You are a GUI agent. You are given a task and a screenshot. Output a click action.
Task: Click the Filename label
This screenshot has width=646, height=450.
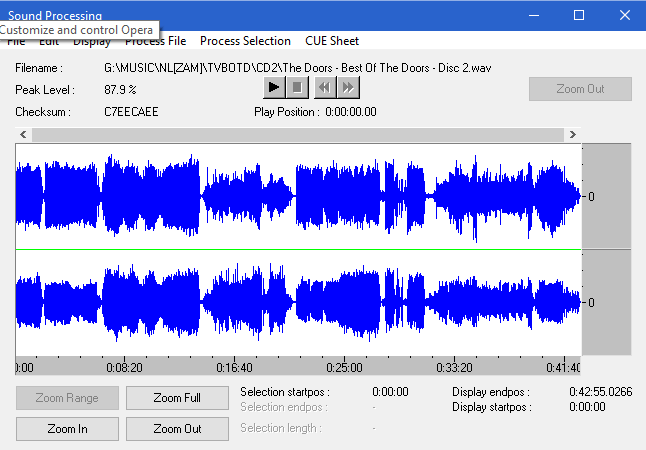39,68
